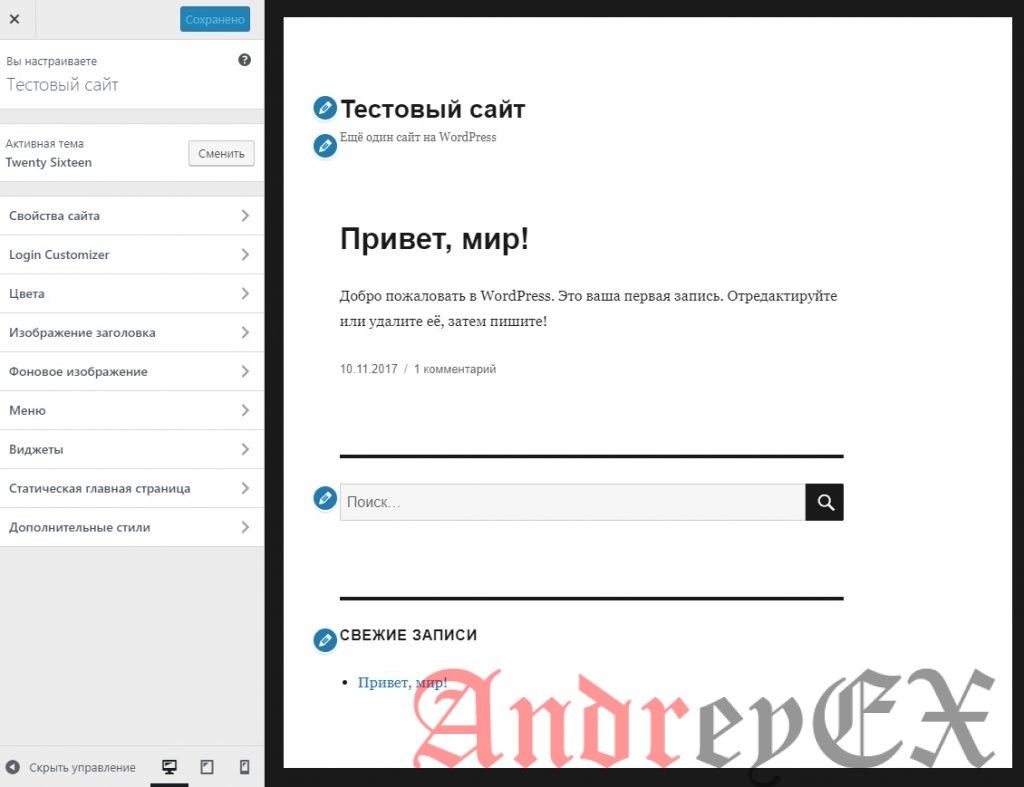1024x787 pixels.
Task: Click inside the Поиск search field
Action: [570, 501]
